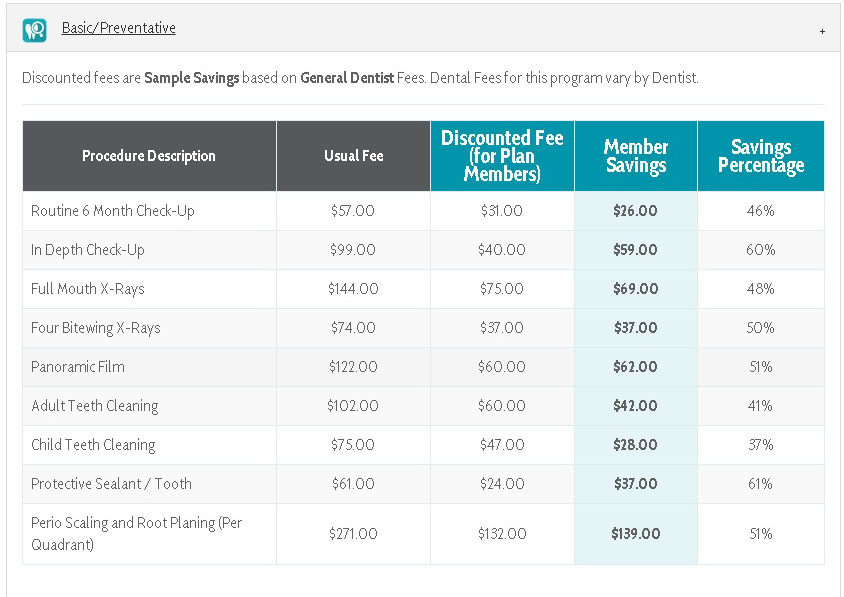This screenshot has height=597, width=844.
Task: Click the 61% savings percentage cell
Action: (761, 483)
